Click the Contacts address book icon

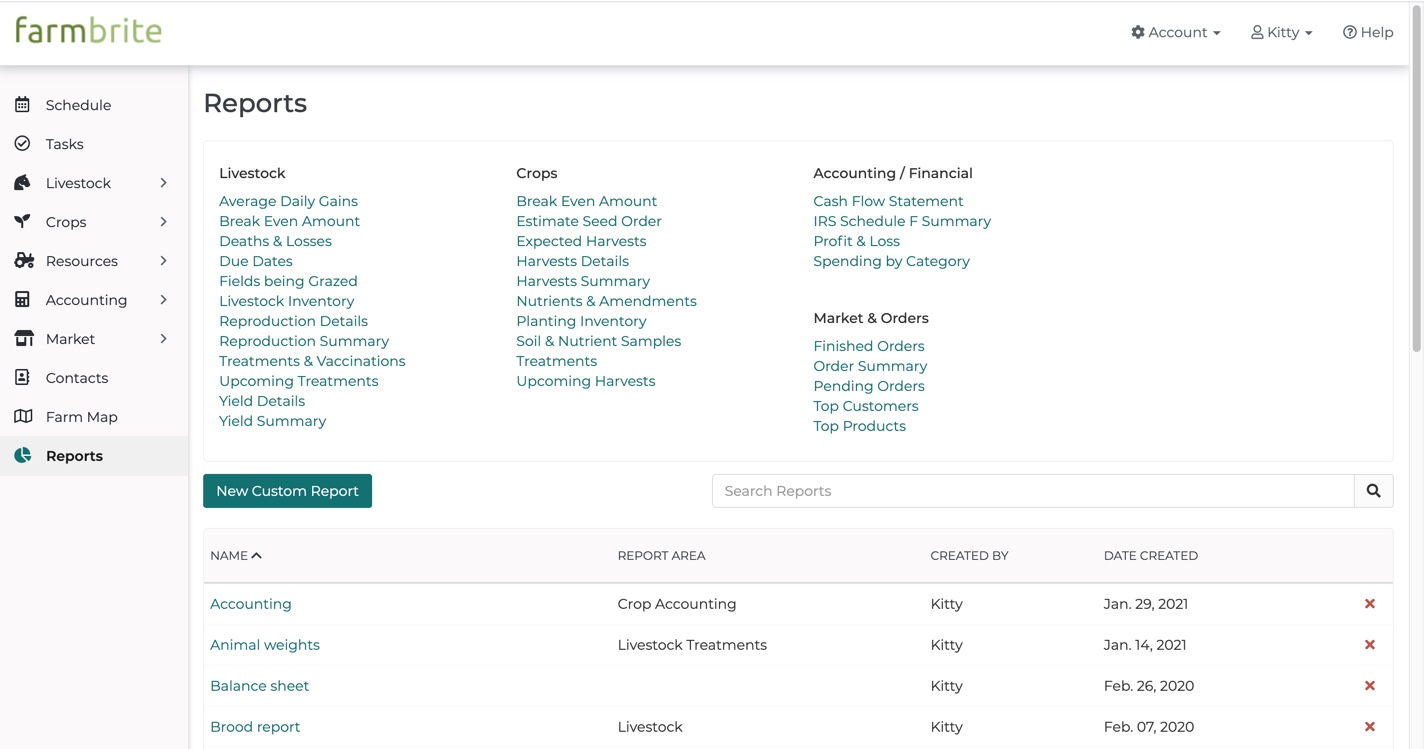point(22,378)
